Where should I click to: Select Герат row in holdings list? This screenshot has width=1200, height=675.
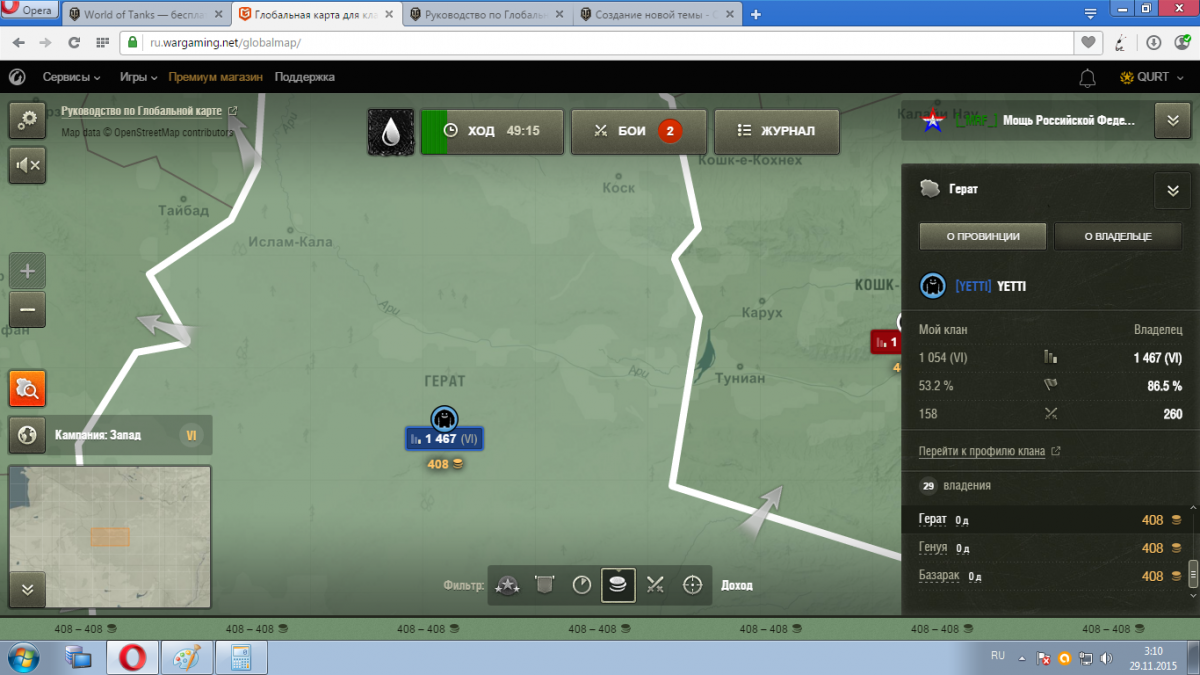1044,520
